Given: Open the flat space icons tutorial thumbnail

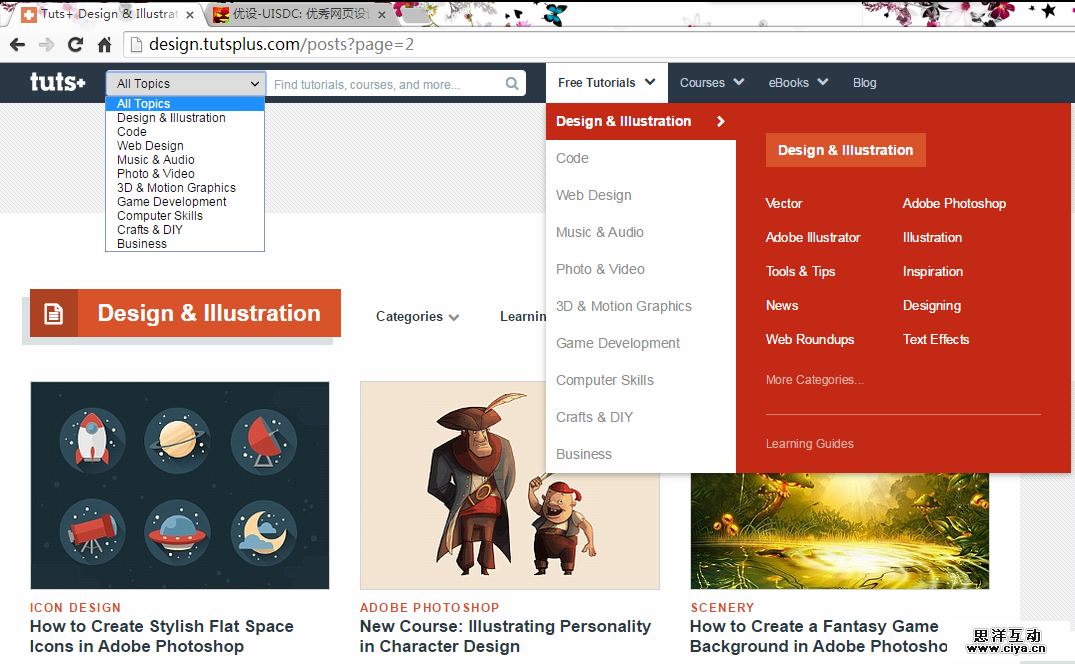Looking at the screenshot, I should tap(180, 485).
